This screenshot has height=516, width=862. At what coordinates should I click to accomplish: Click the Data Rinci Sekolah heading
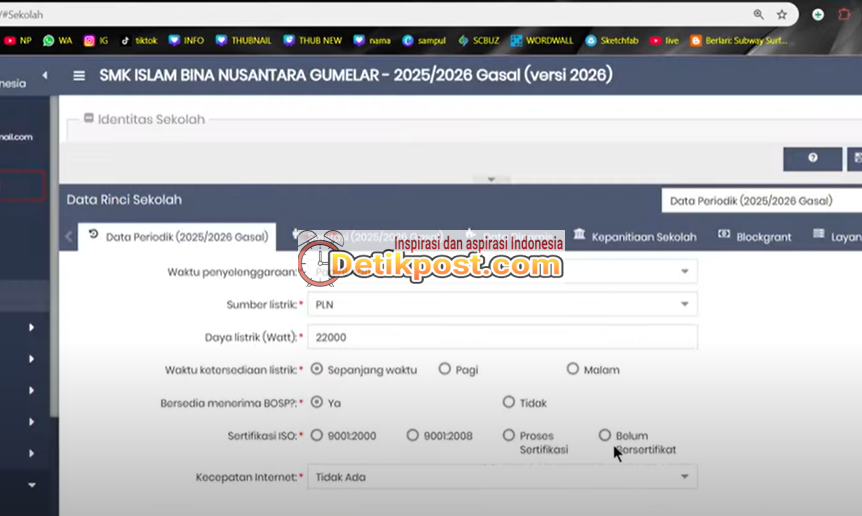124,199
